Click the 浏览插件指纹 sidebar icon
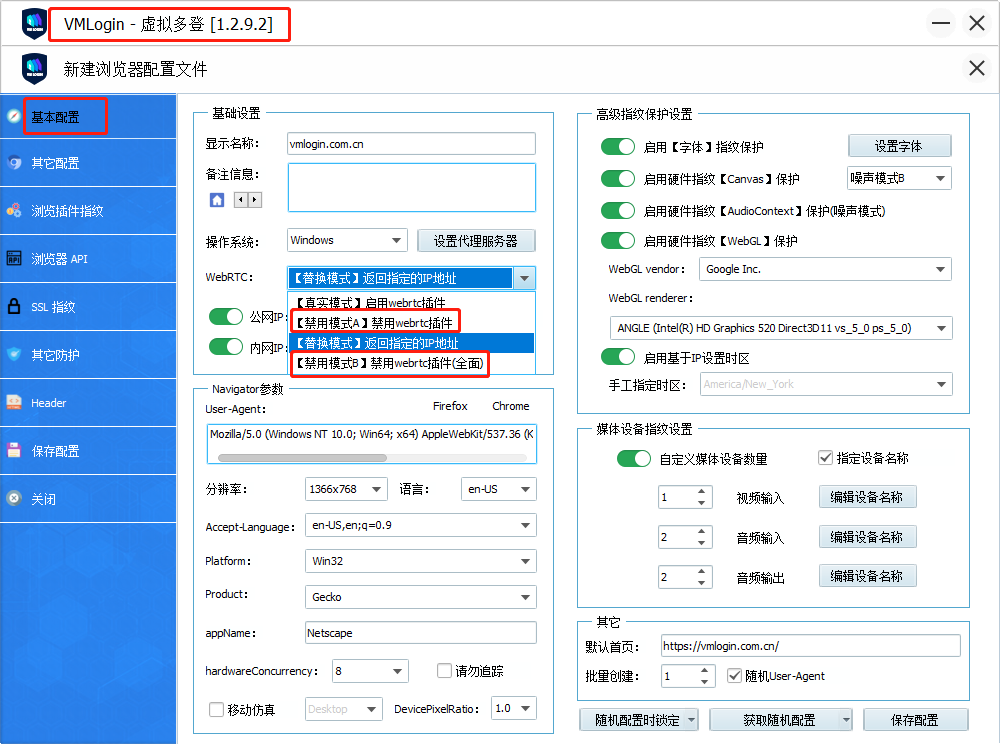The image size is (1000, 744). click(x=14, y=211)
